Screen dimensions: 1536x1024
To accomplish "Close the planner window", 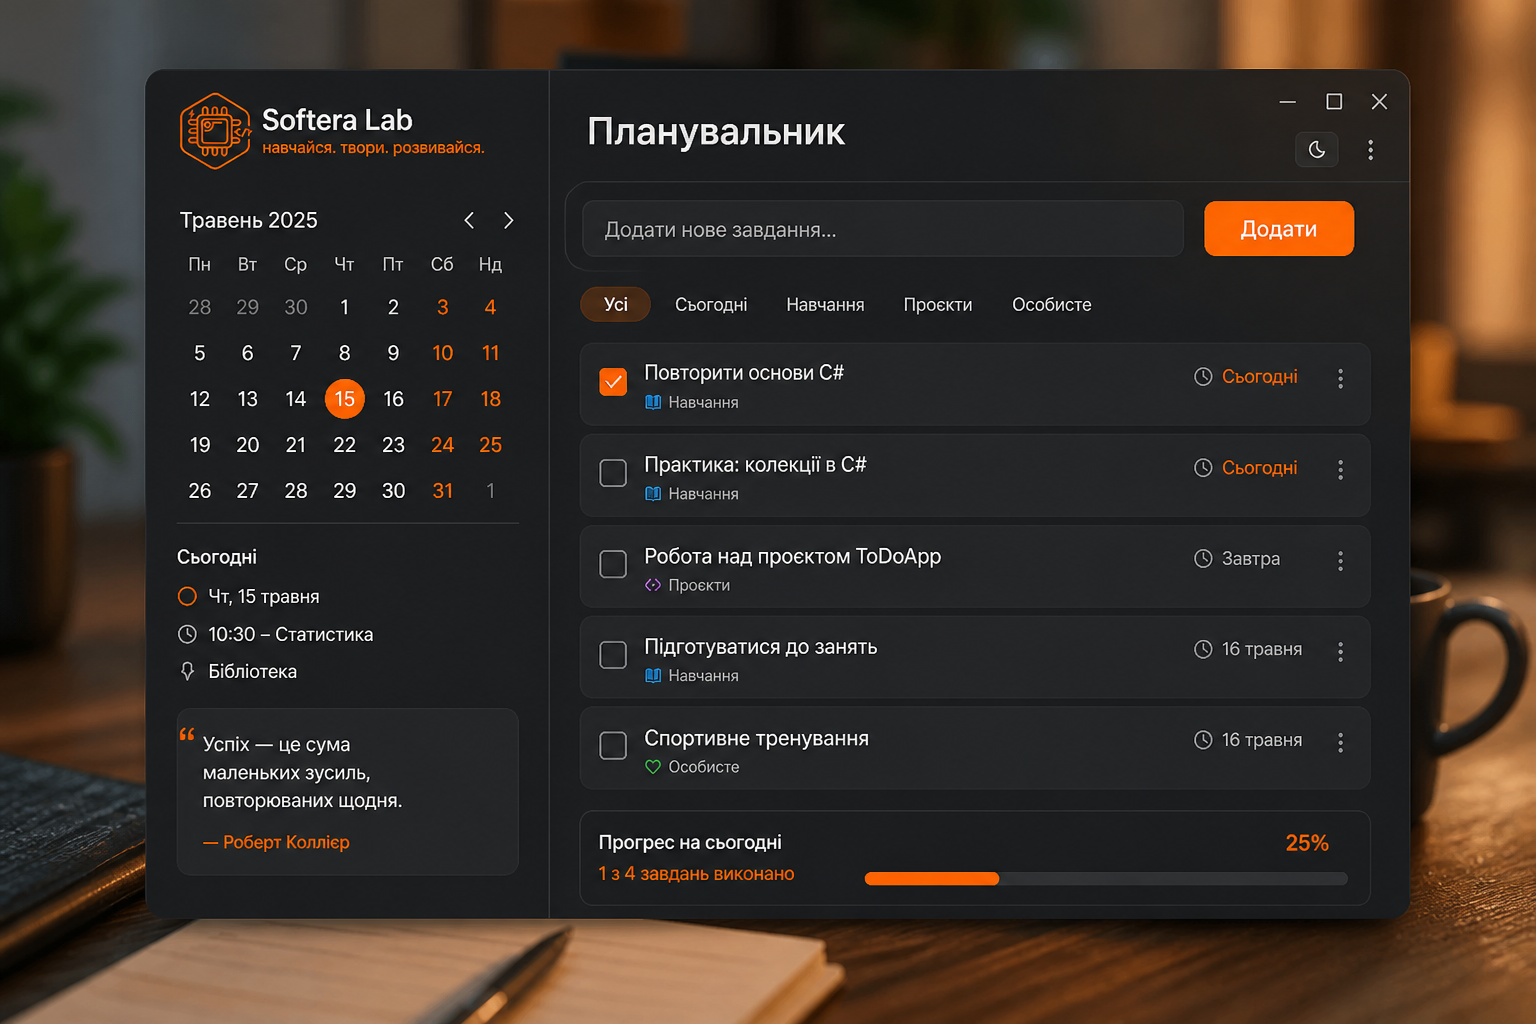I will (x=1379, y=102).
